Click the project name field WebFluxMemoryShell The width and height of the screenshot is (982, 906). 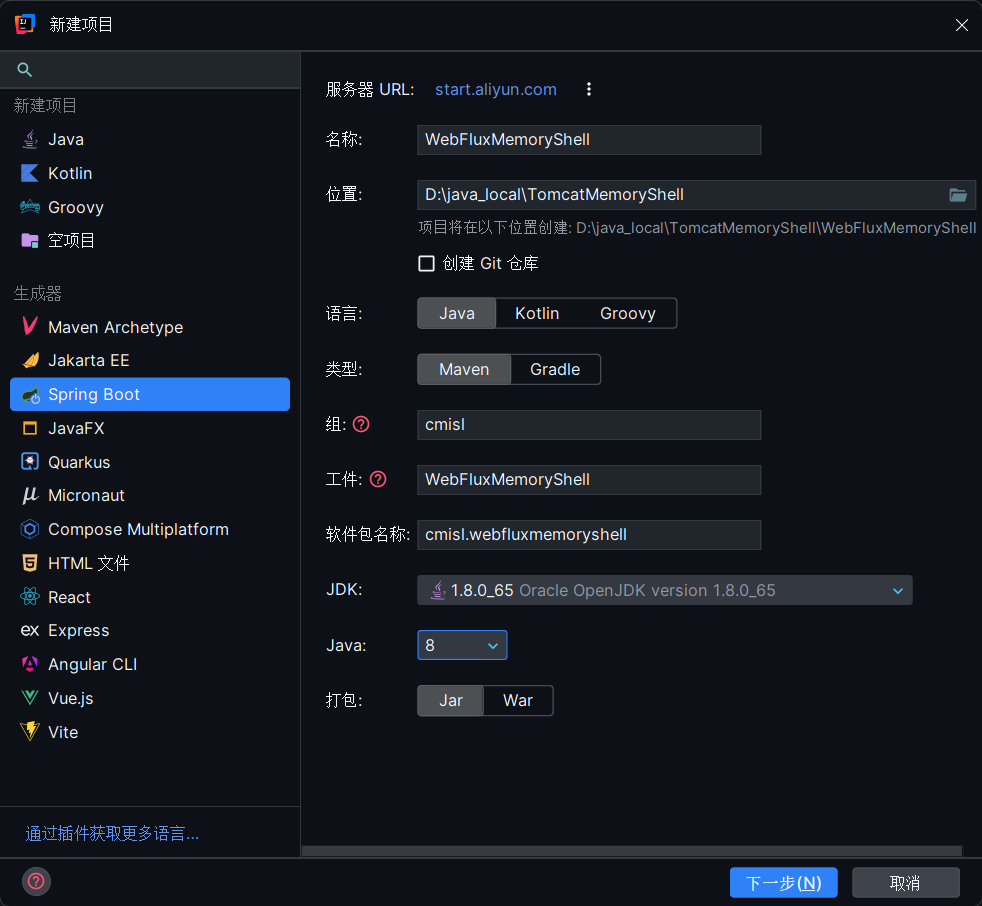tap(589, 140)
